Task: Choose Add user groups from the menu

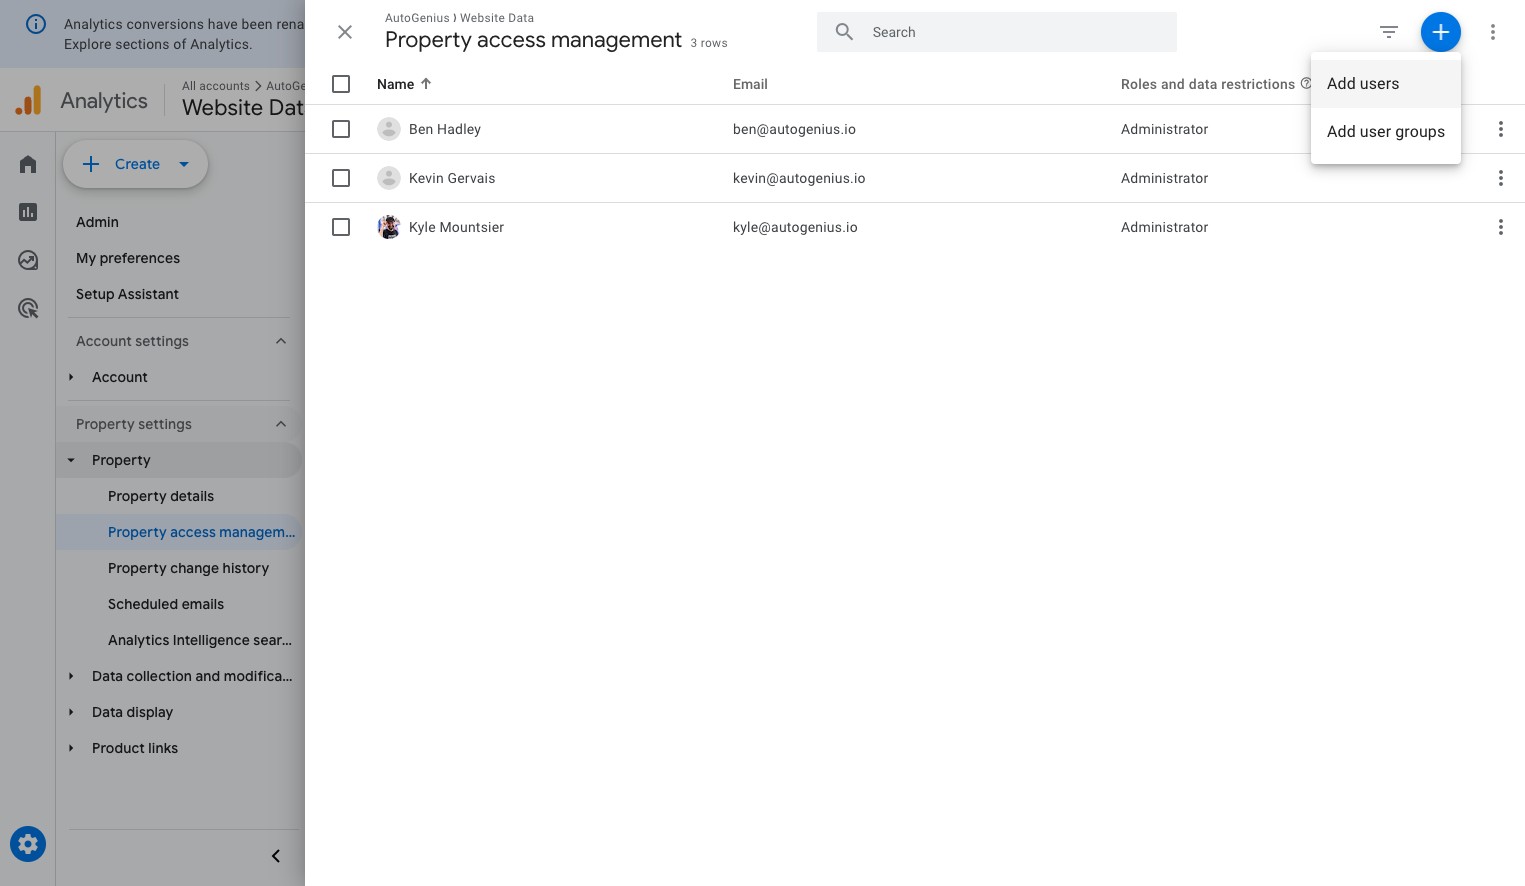Action: pyautogui.click(x=1386, y=132)
